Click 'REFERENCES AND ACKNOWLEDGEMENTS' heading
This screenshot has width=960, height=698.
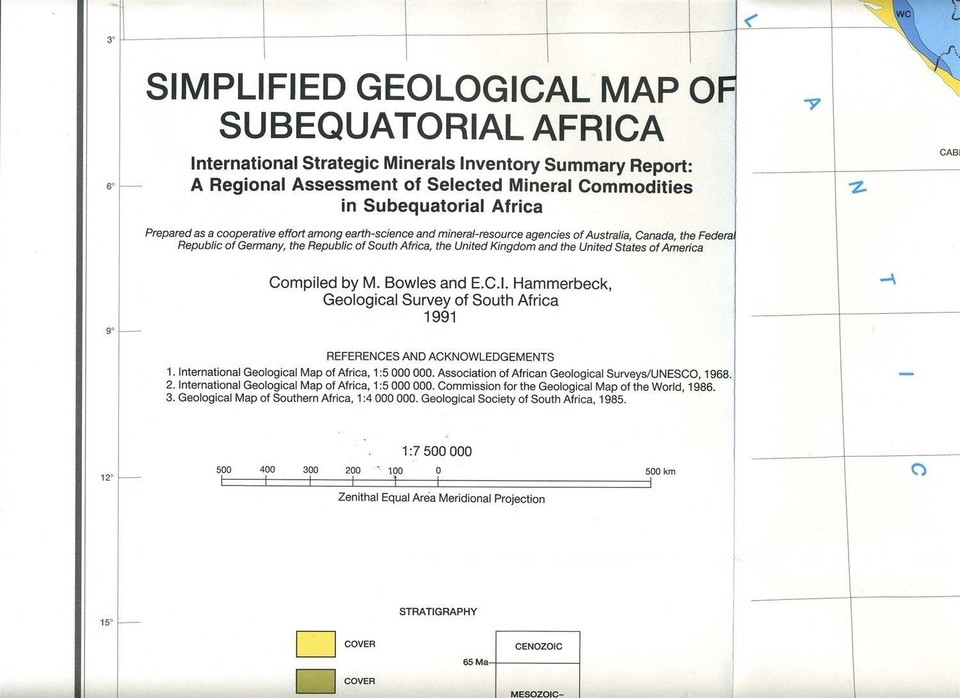(x=440, y=357)
